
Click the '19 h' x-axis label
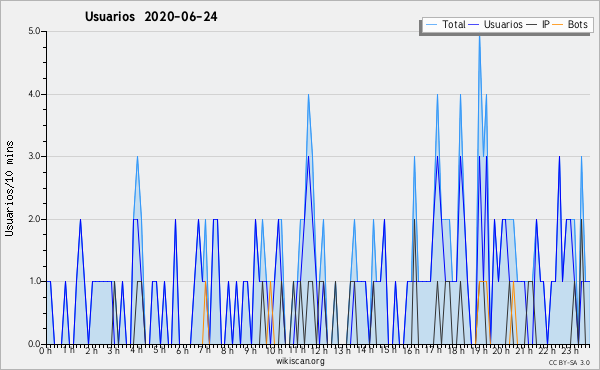pos(480,351)
